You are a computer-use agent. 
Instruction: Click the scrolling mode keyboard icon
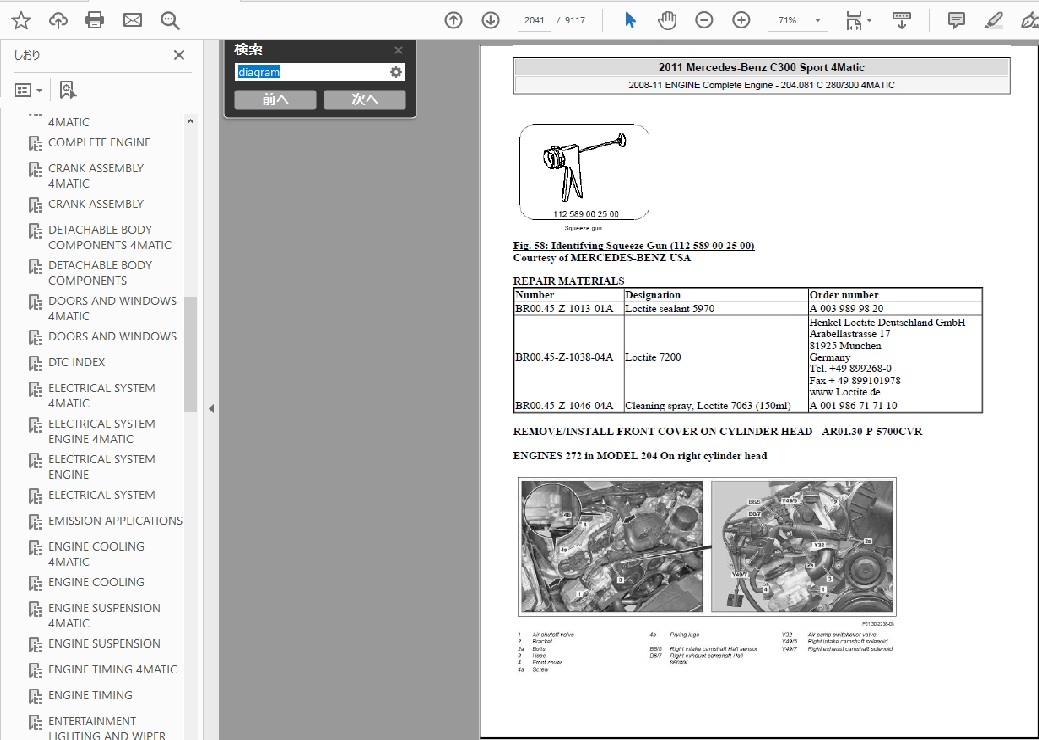click(901, 21)
